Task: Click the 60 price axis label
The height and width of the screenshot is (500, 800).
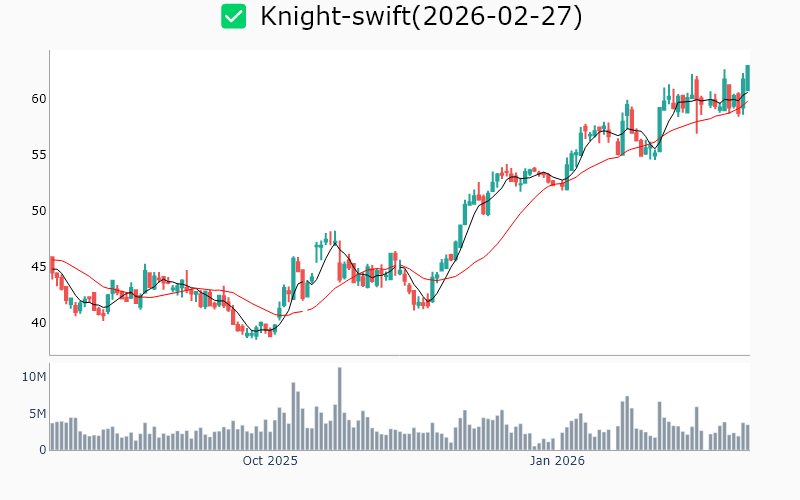Action: pyautogui.click(x=39, y=98)
